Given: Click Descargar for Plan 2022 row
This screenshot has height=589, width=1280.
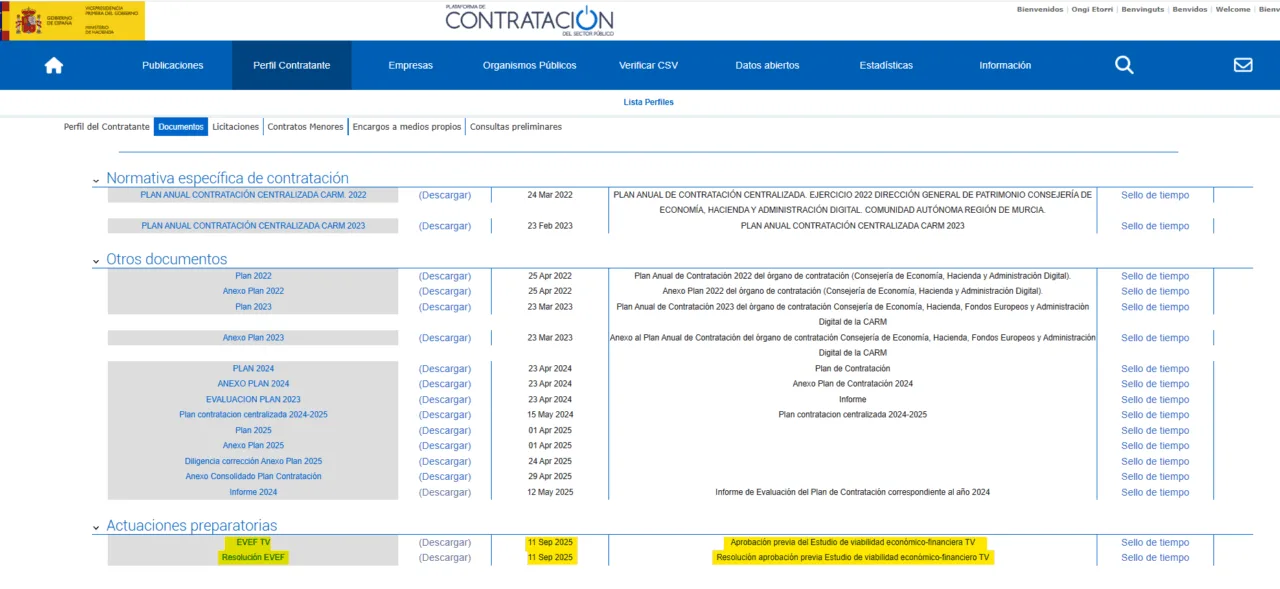Looking at the screenshot, I should [445, 276].
